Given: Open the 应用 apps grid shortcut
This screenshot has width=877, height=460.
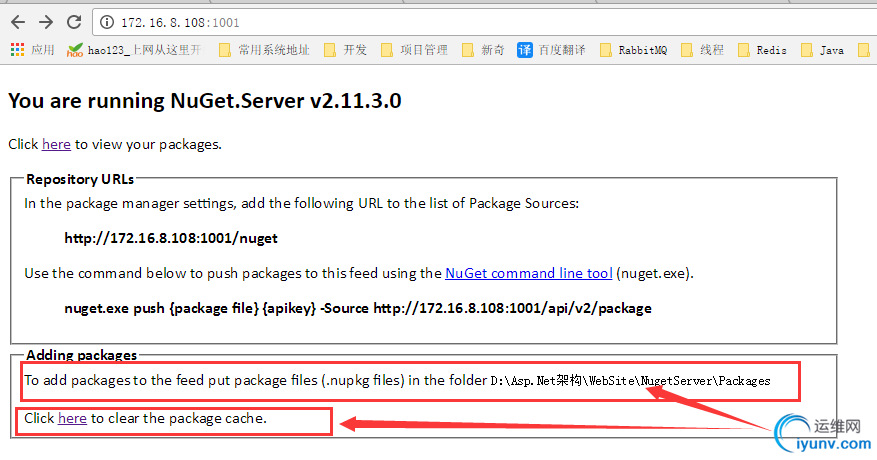Looking at the screenshot, I should click(32, 50).
